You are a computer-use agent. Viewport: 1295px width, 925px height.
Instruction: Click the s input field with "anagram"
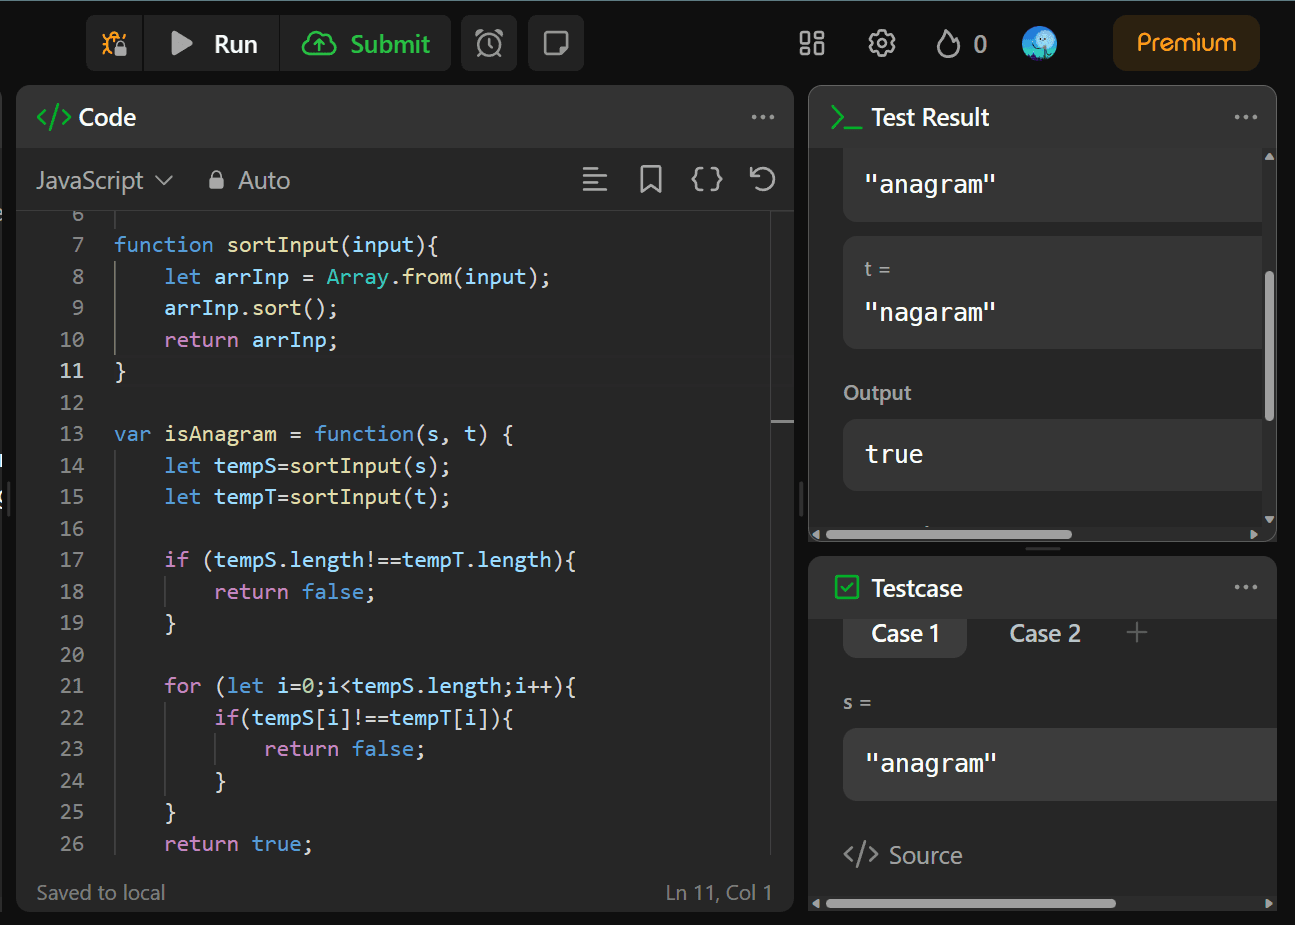point(1060,764)
